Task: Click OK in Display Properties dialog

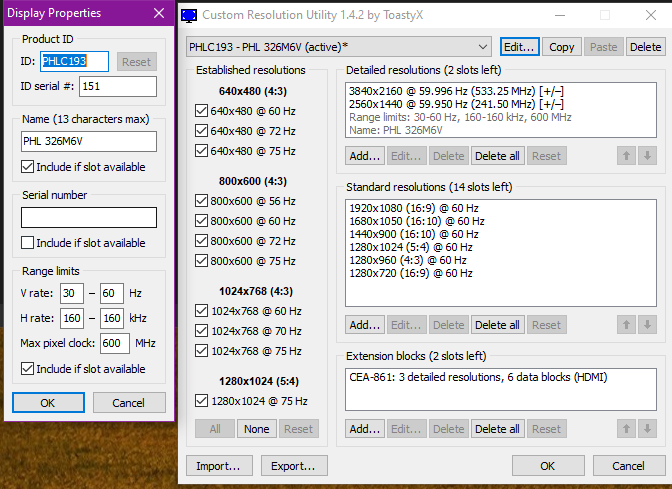Action: [48, 402]
